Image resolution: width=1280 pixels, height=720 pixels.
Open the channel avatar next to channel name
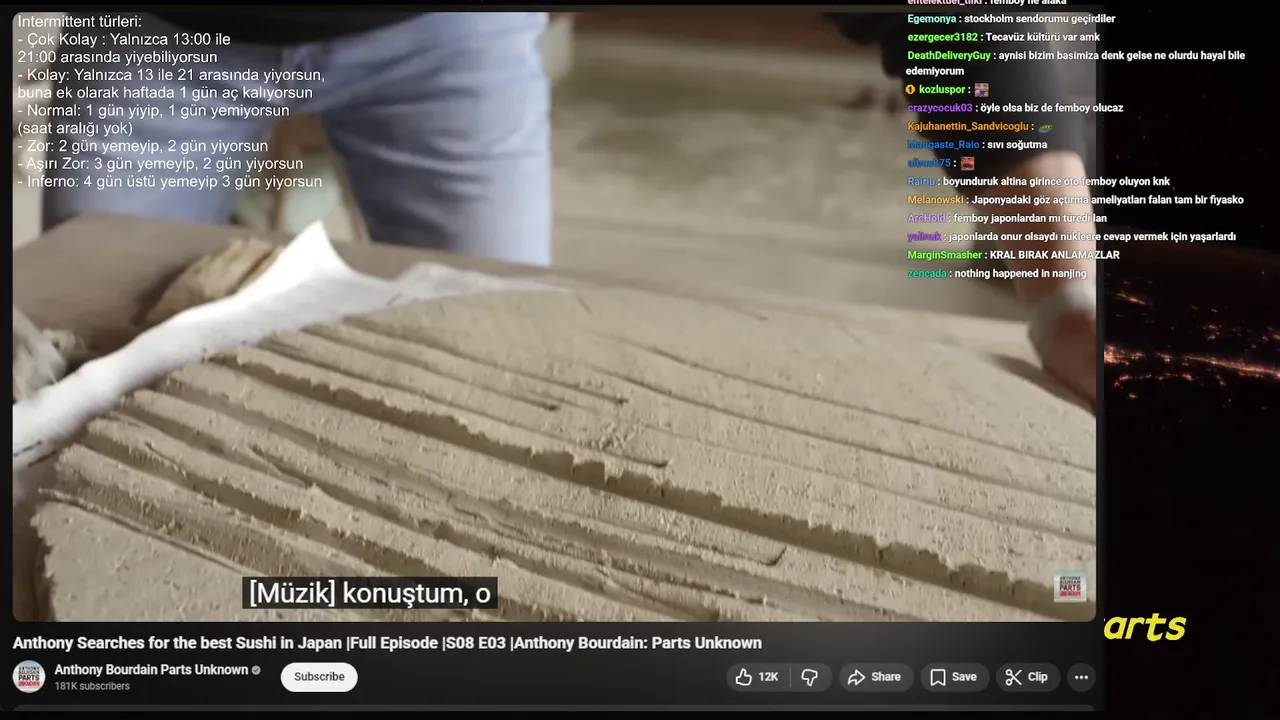(x=29, y=677)
